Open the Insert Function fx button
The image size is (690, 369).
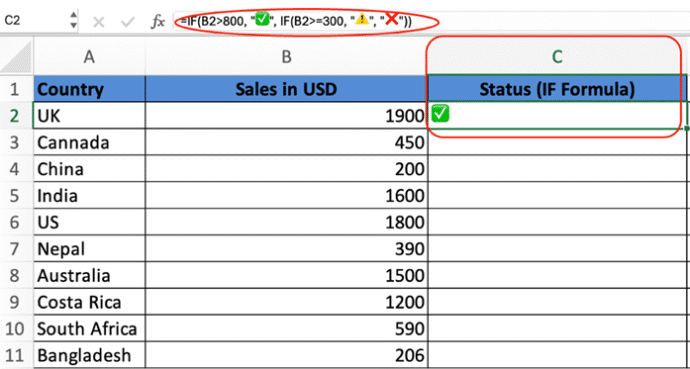pos(157,22)
